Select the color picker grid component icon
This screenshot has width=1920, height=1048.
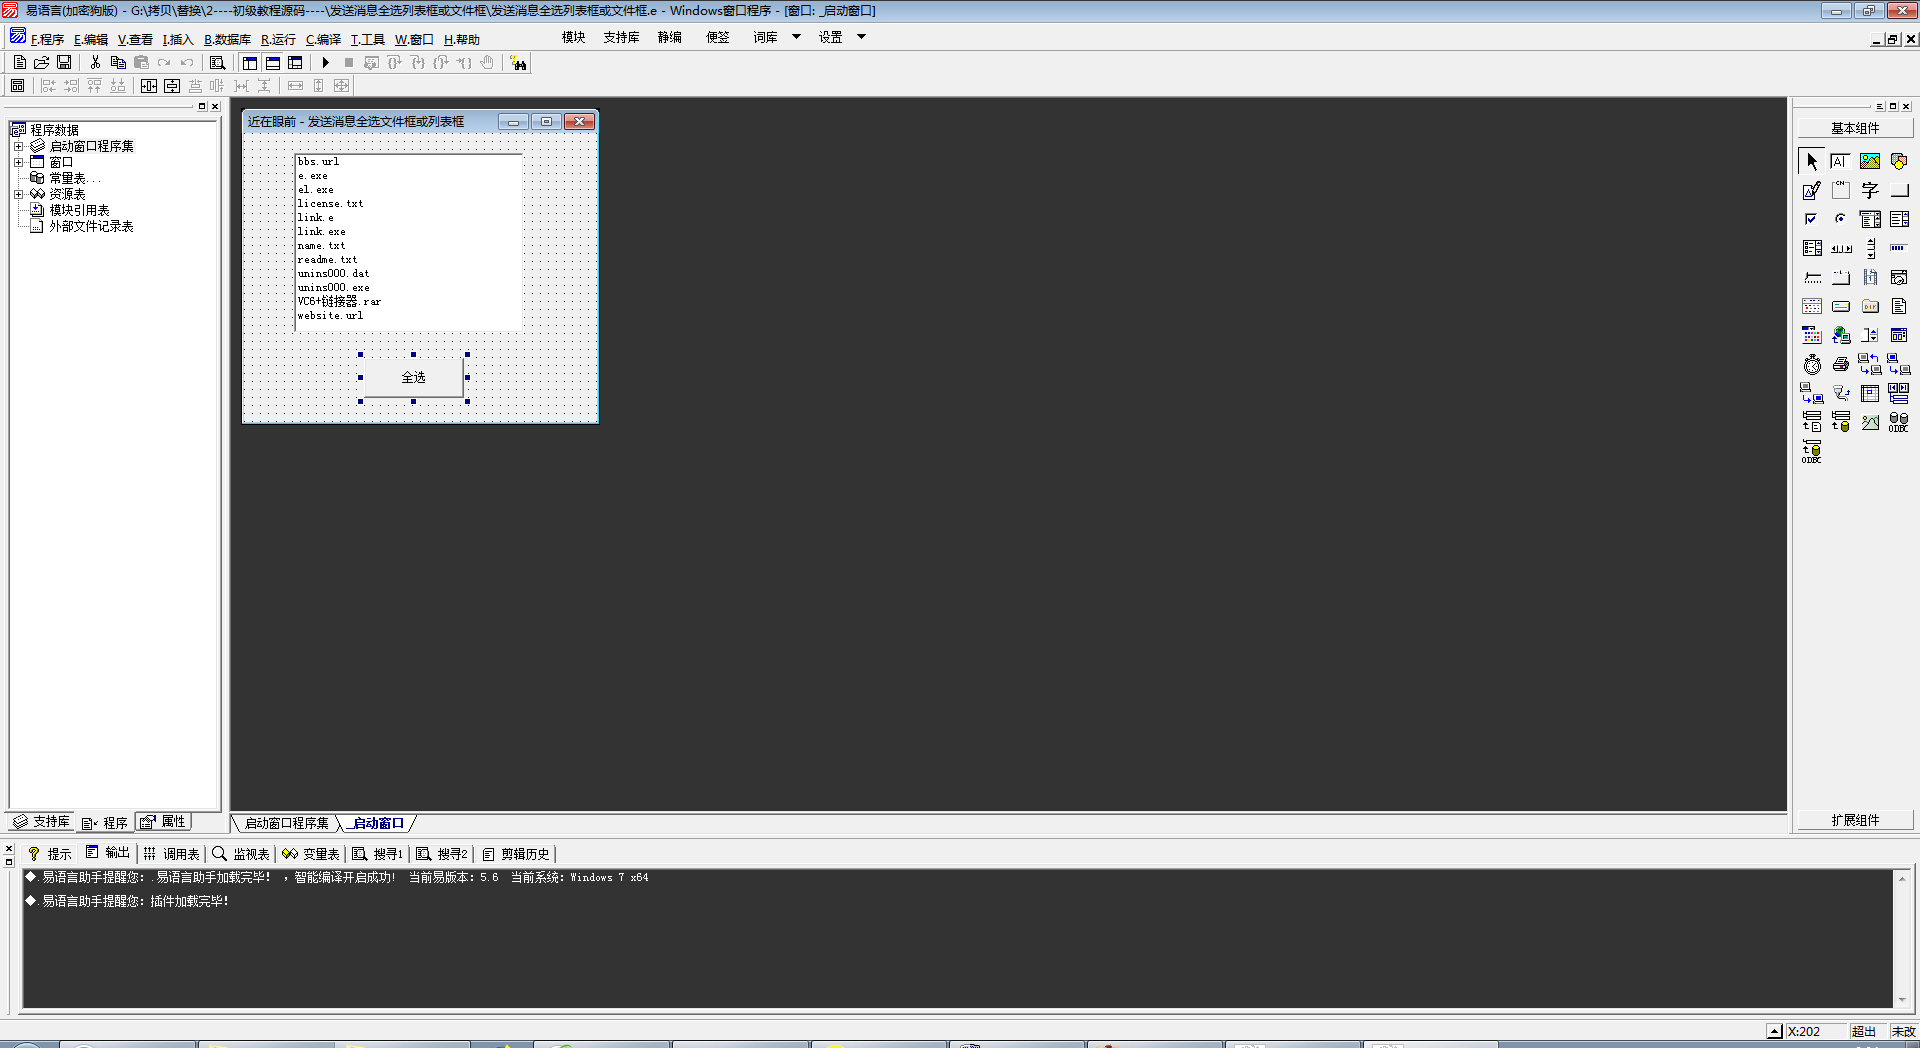pyautogui.click(x=1811, y=336)
